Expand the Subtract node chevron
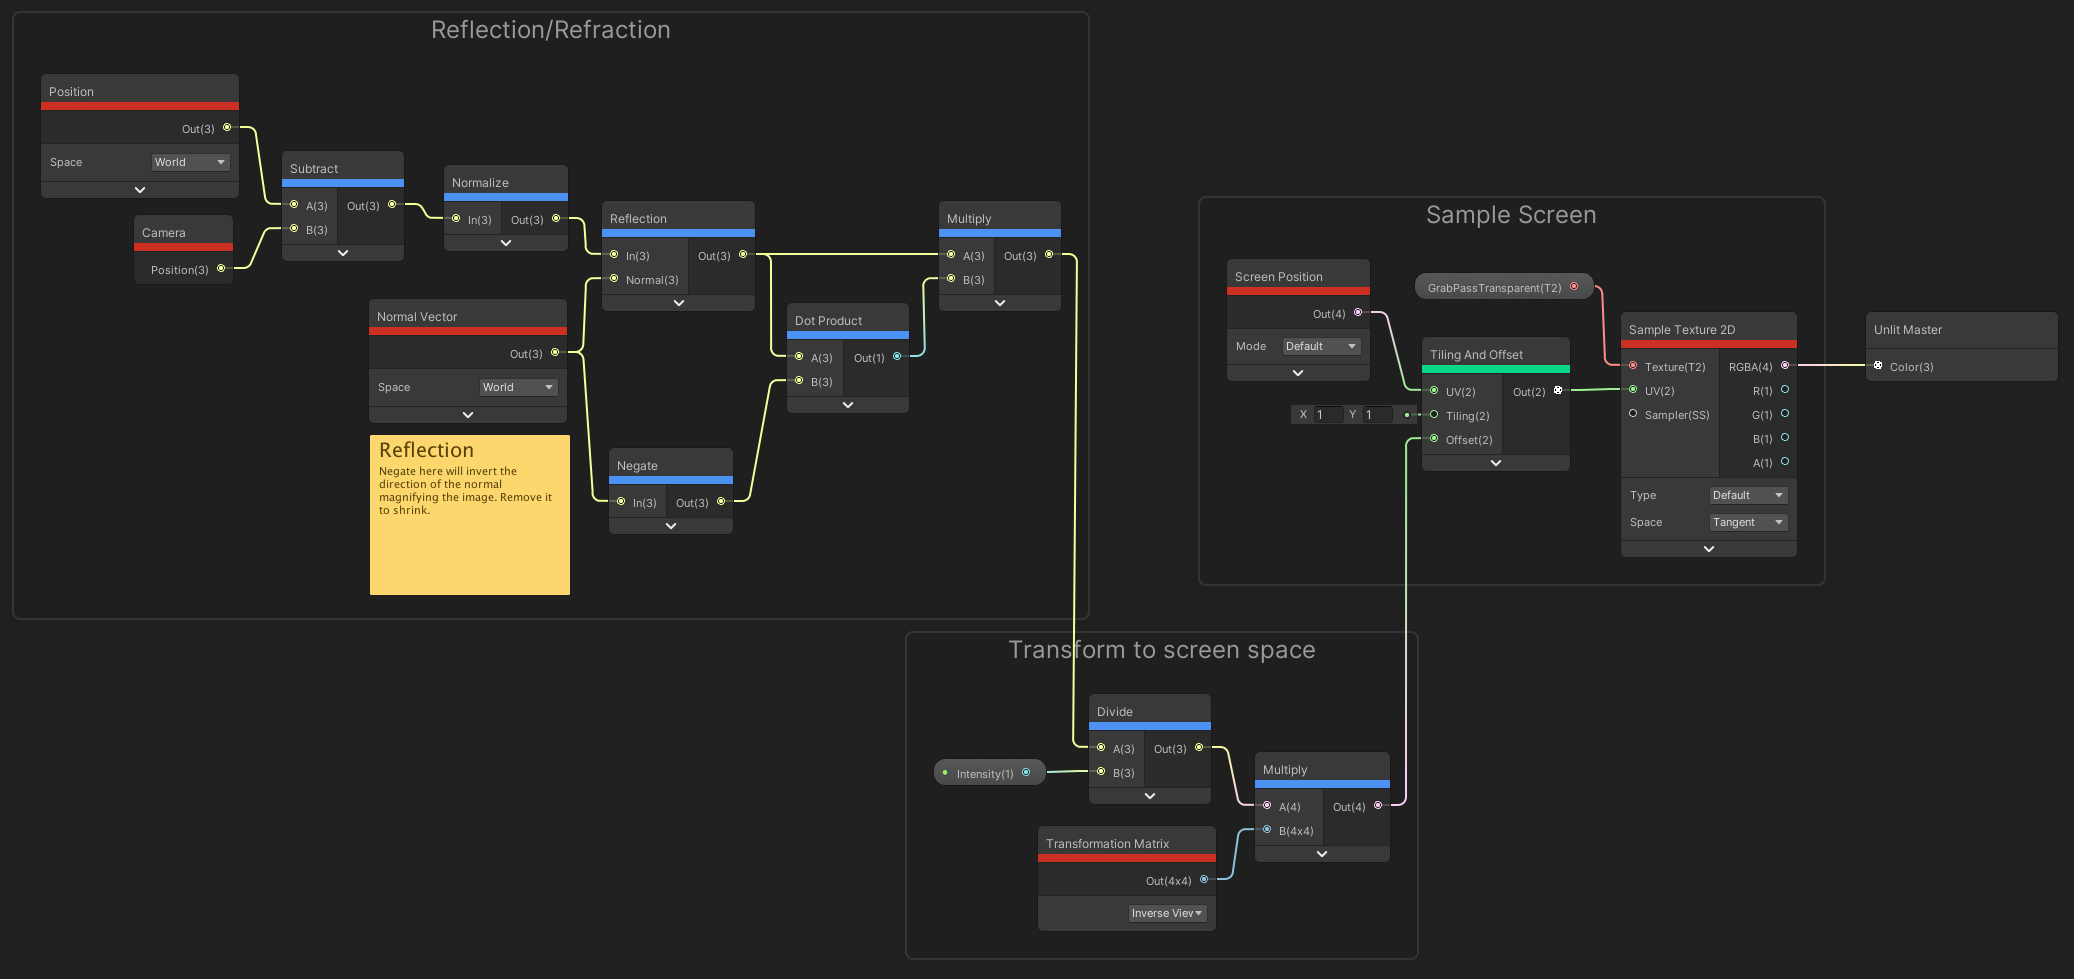 343,253
